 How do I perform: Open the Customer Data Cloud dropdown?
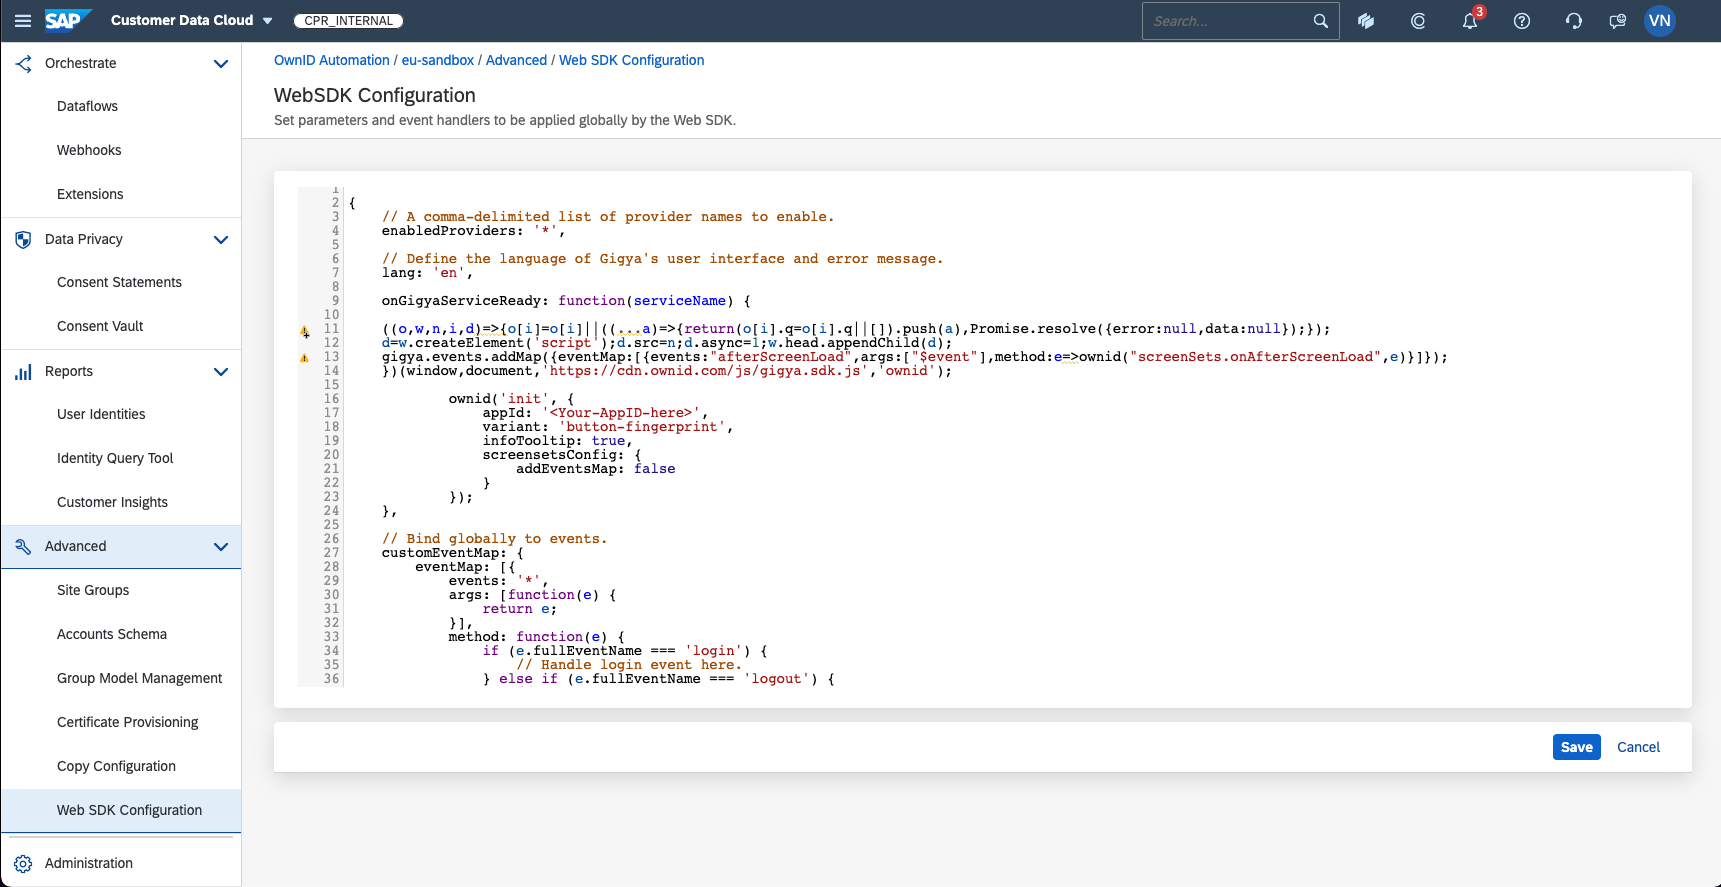click(192, 21)
